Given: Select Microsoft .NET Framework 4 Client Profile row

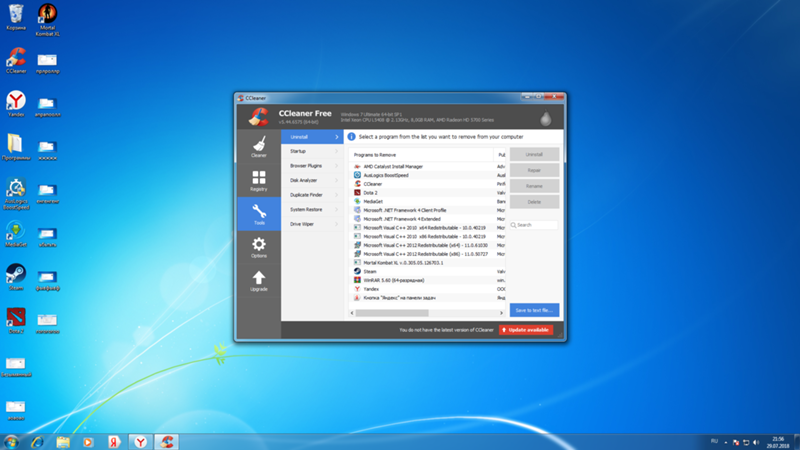Looking at the screenshot, I should 428,210.
